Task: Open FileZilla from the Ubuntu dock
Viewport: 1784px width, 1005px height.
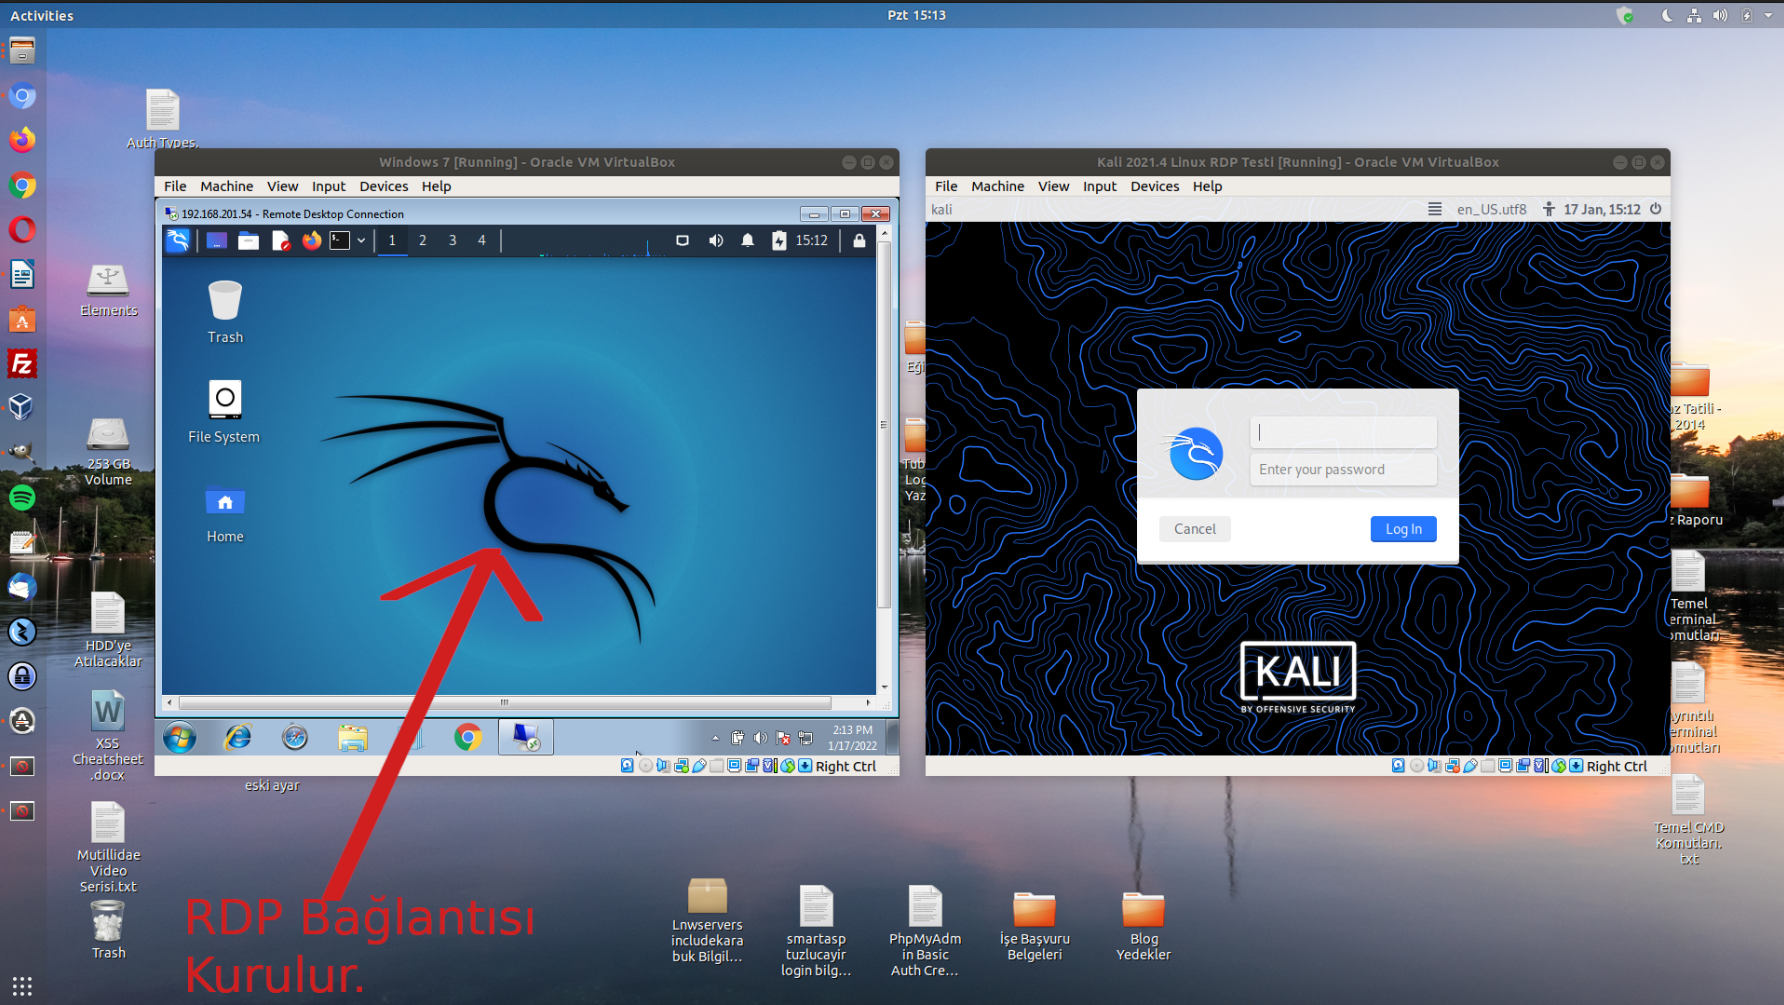Action: [x=22, y=364]
